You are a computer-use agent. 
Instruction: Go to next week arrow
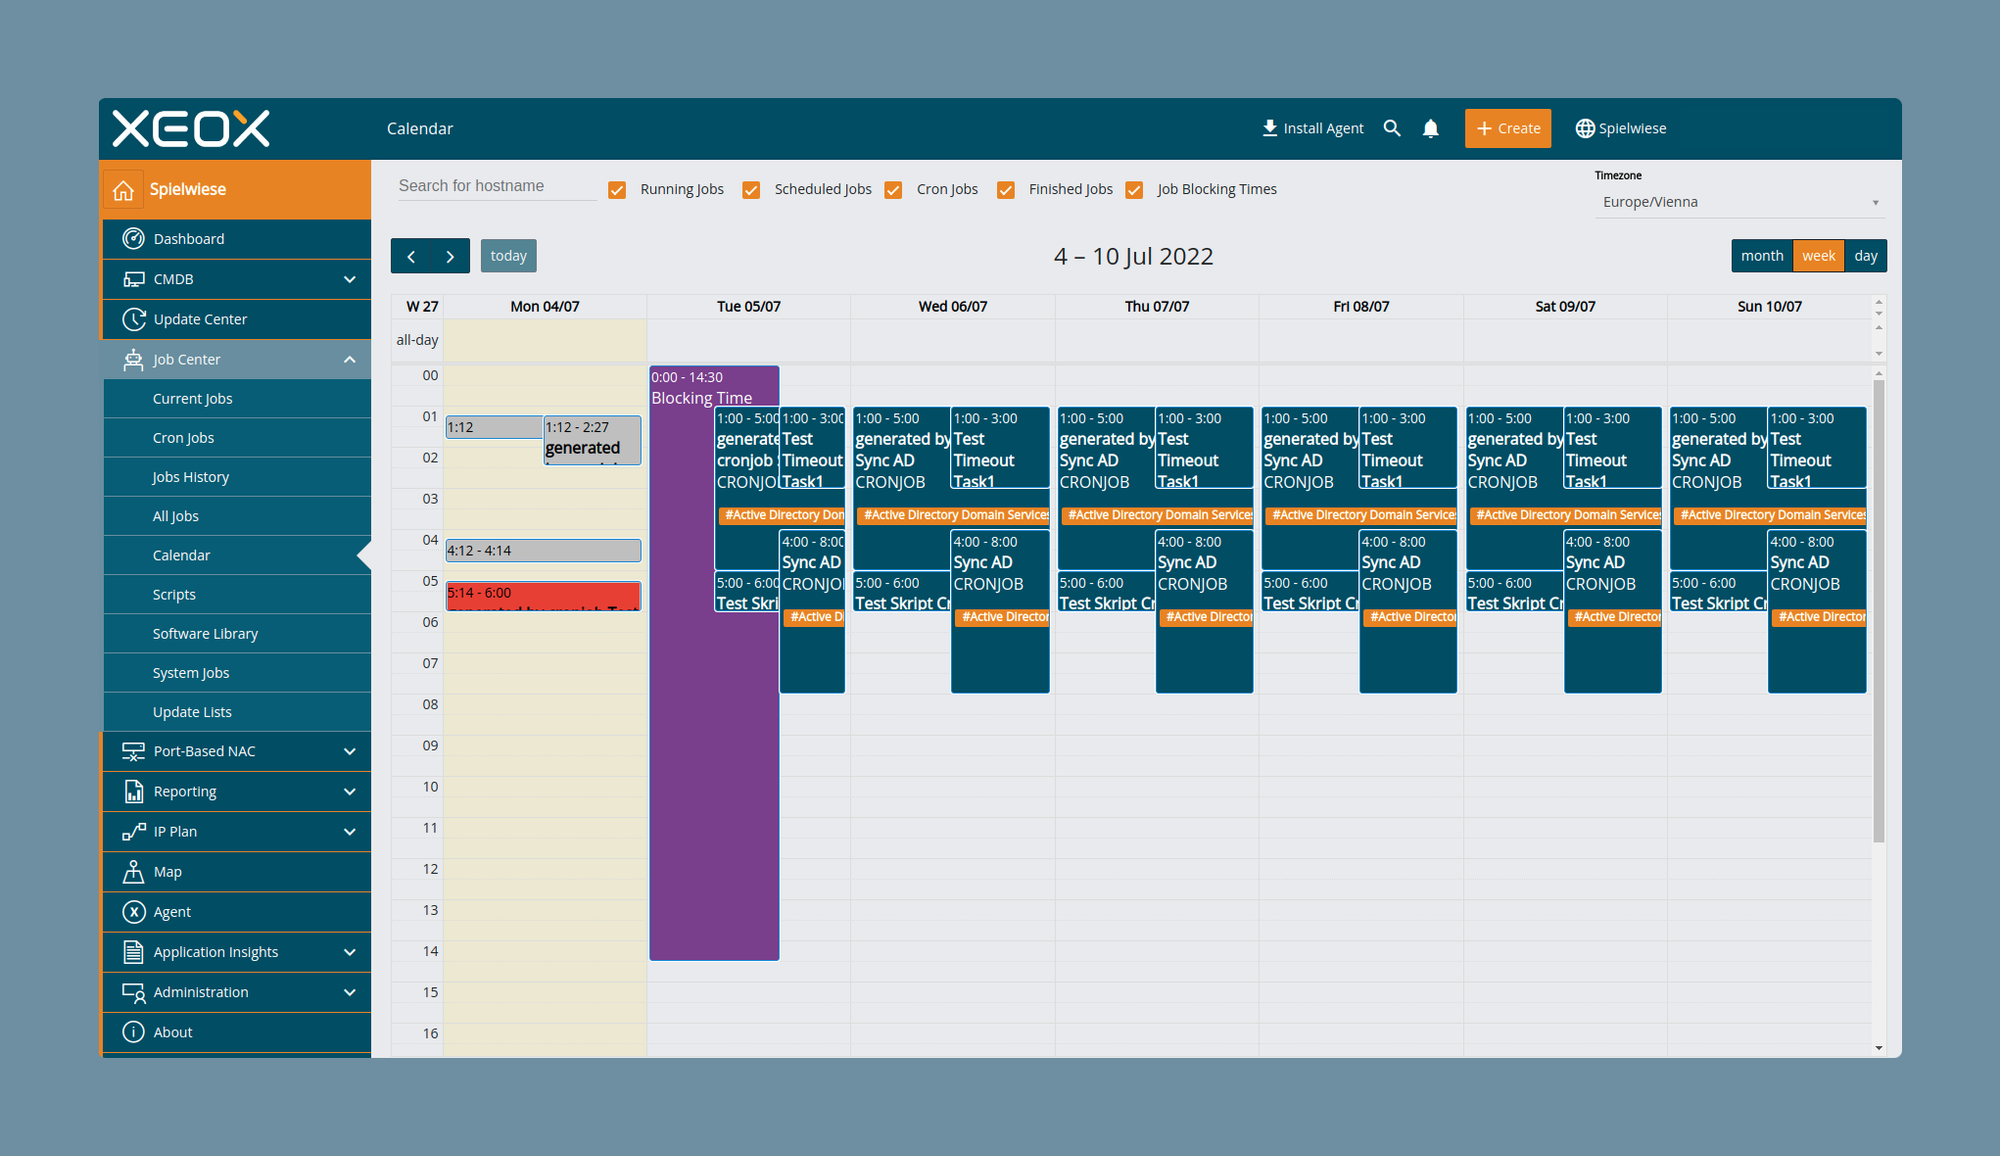click(x=450, y=256)
